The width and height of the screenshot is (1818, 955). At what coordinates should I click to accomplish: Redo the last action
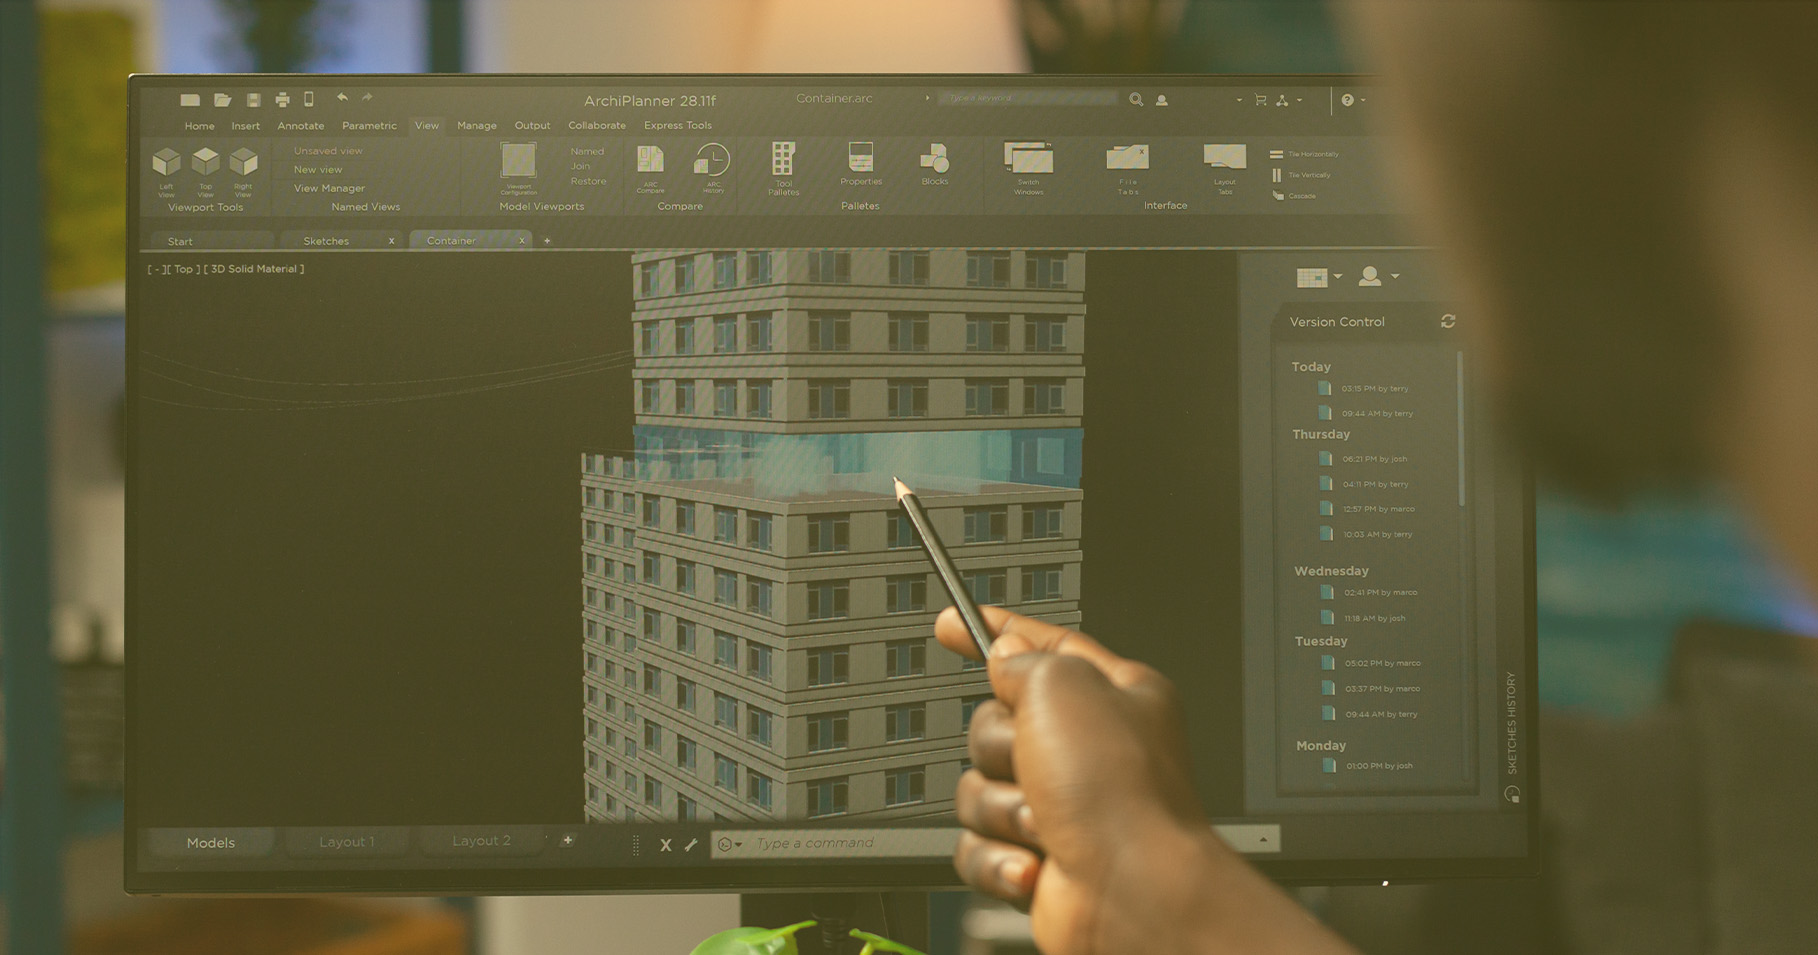click(367, 98)
